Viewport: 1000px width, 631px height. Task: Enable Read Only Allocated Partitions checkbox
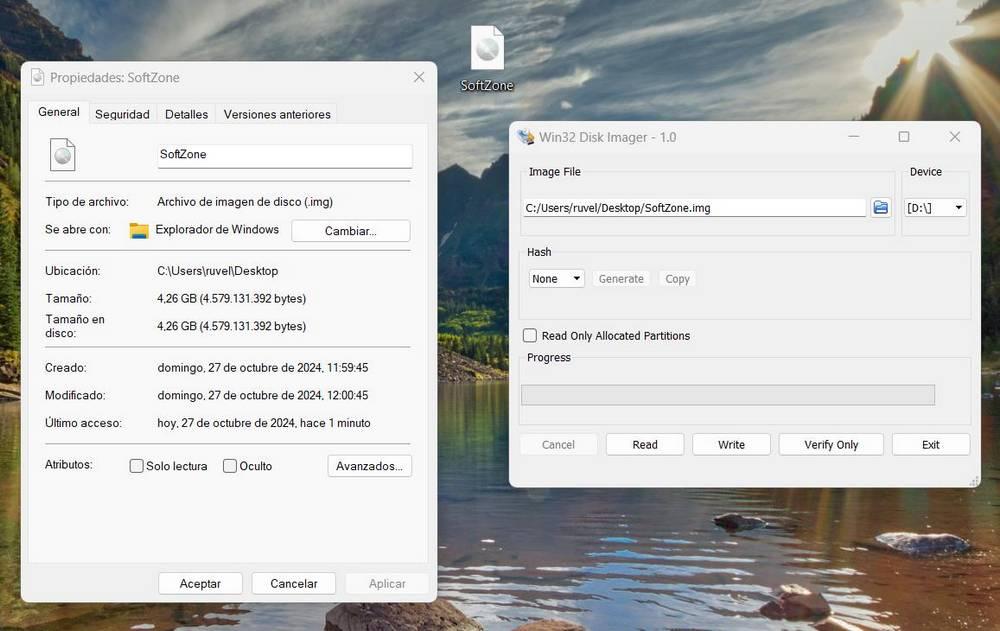pos(530,336)
